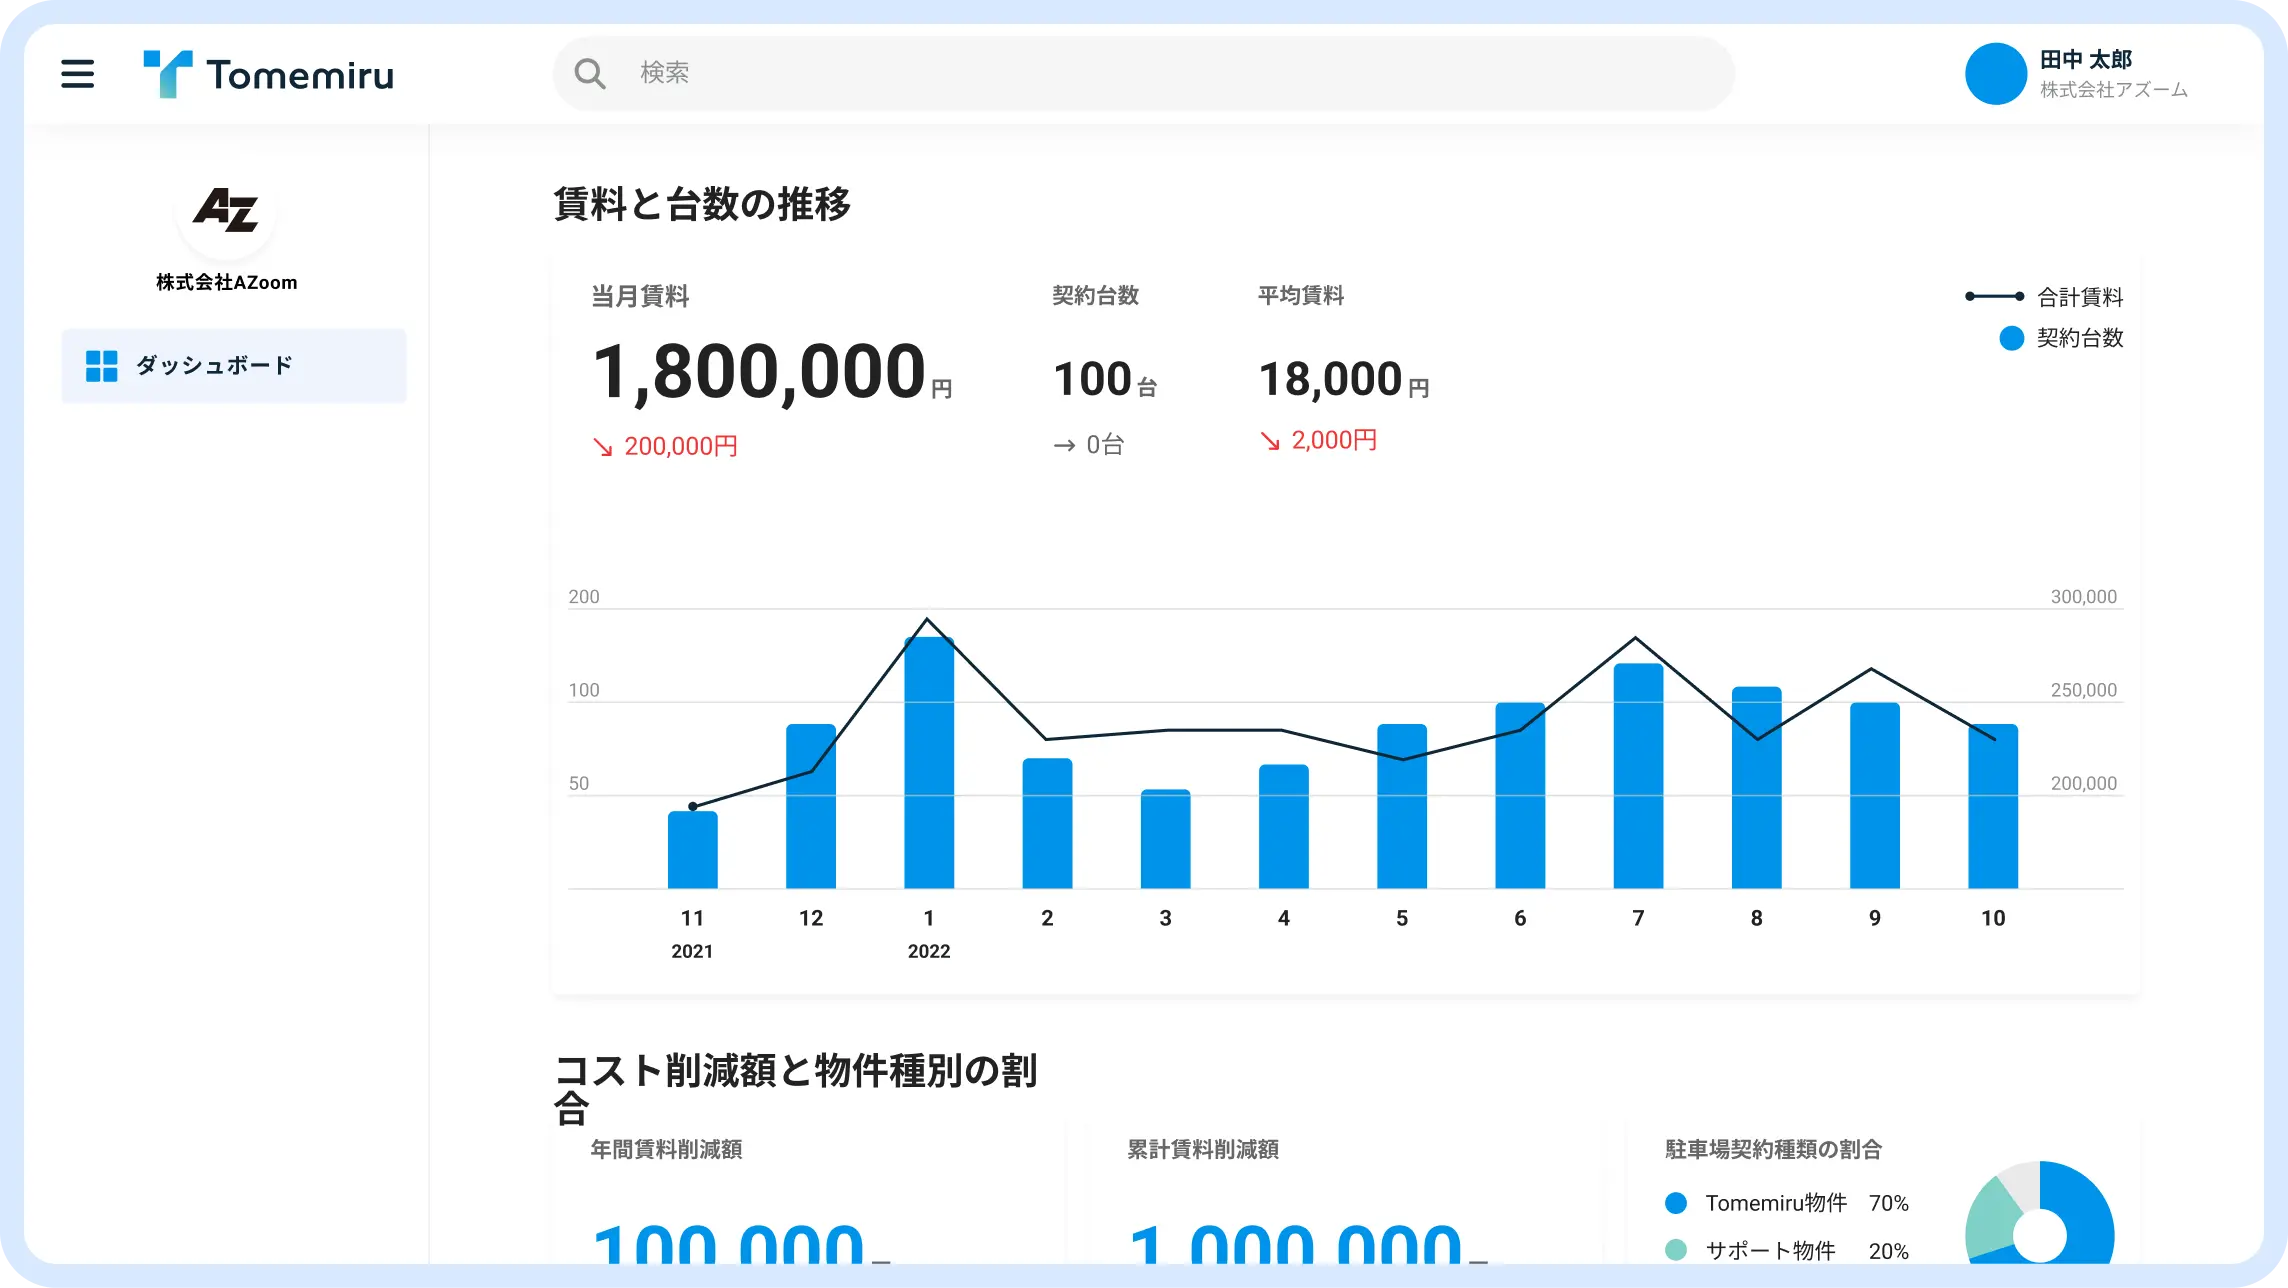Image resolution: width=2288 pixels, height=1288 pixels.
Task: Click the dashboard grid icon
Action: pos(101,366)
